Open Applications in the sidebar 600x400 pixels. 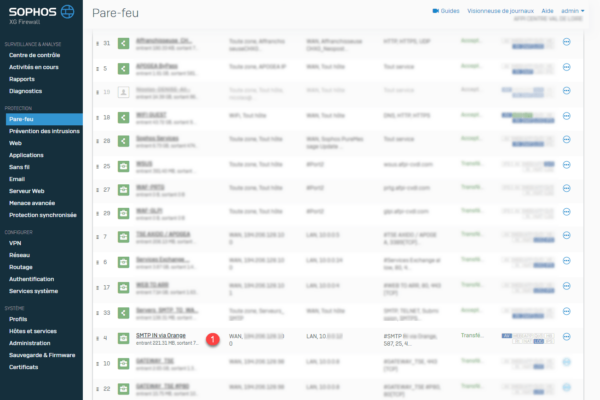click(26, 155)
